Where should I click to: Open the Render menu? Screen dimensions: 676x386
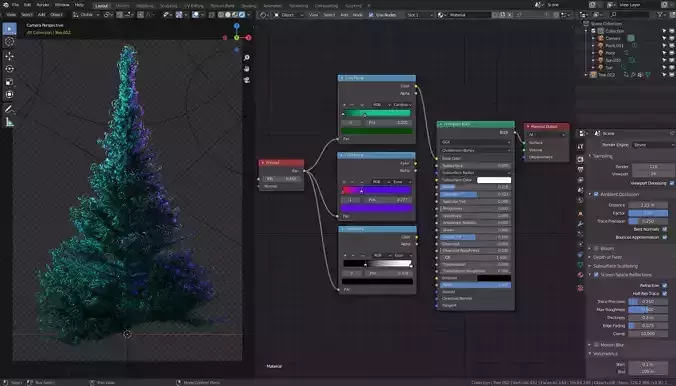[43, 5]
